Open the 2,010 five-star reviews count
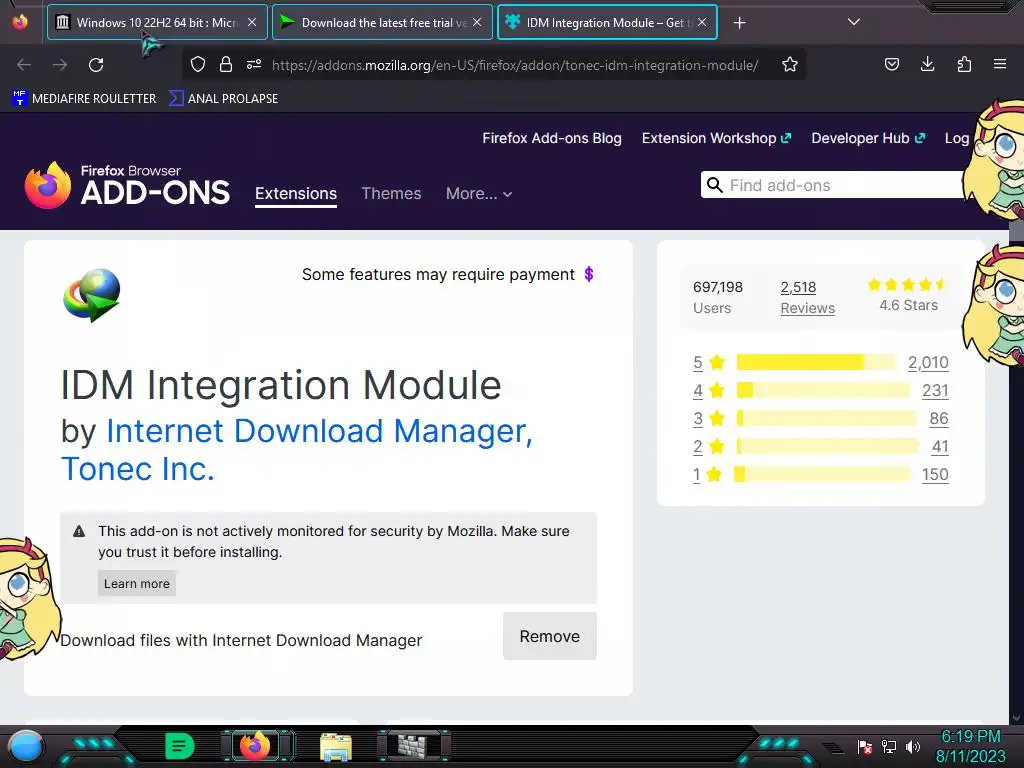The width and height of the screenshot is (1024, 768). 928,362
